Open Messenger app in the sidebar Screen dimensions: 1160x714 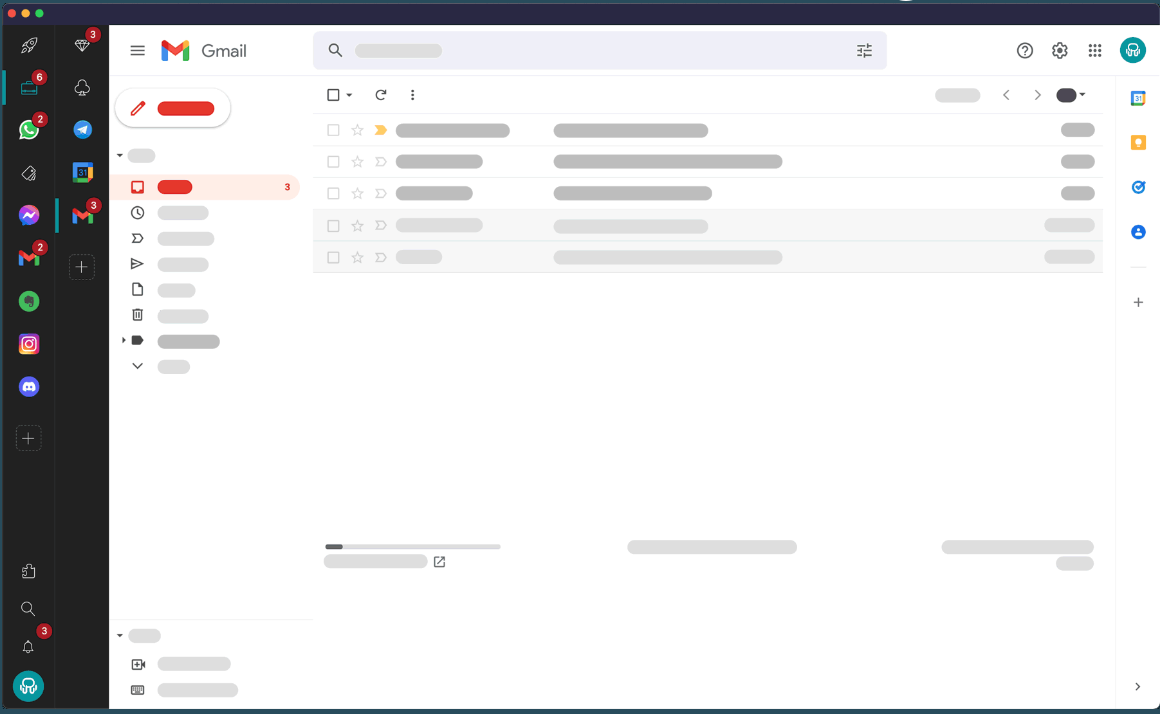coord(29,215)
